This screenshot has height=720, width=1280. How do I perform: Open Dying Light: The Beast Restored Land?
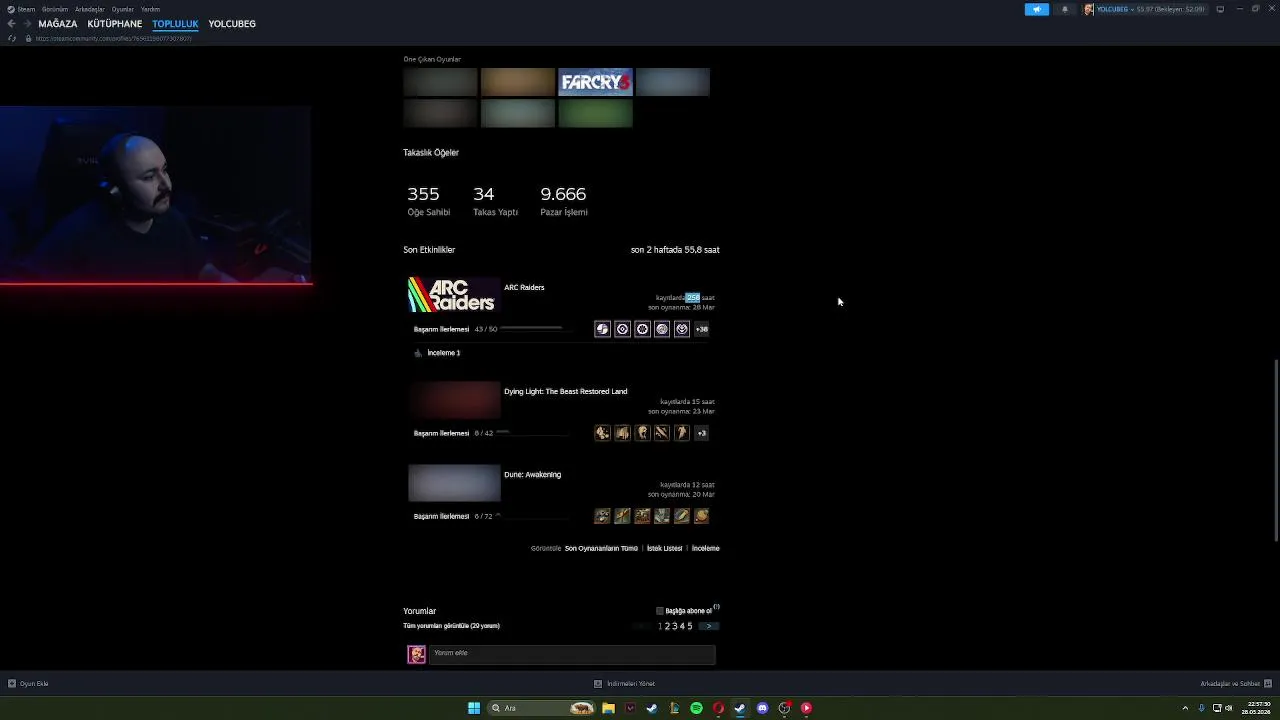565,392
